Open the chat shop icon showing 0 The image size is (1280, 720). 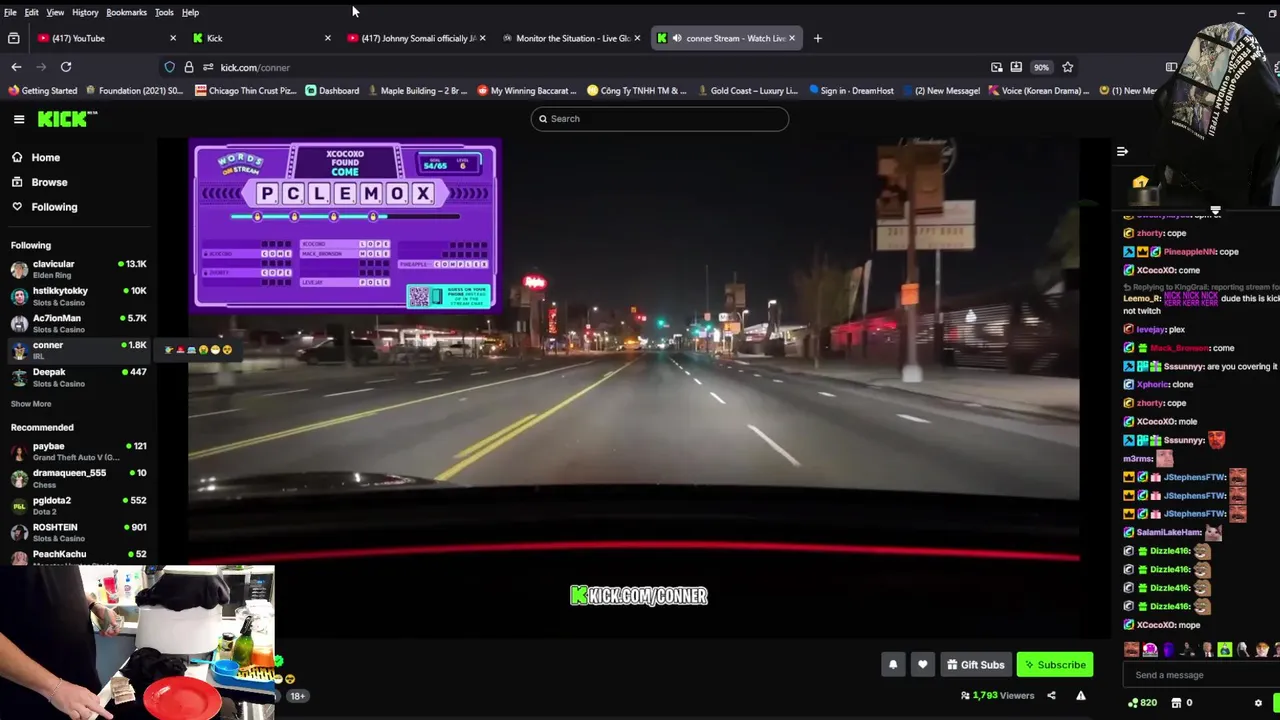(x=1182, y=703)
